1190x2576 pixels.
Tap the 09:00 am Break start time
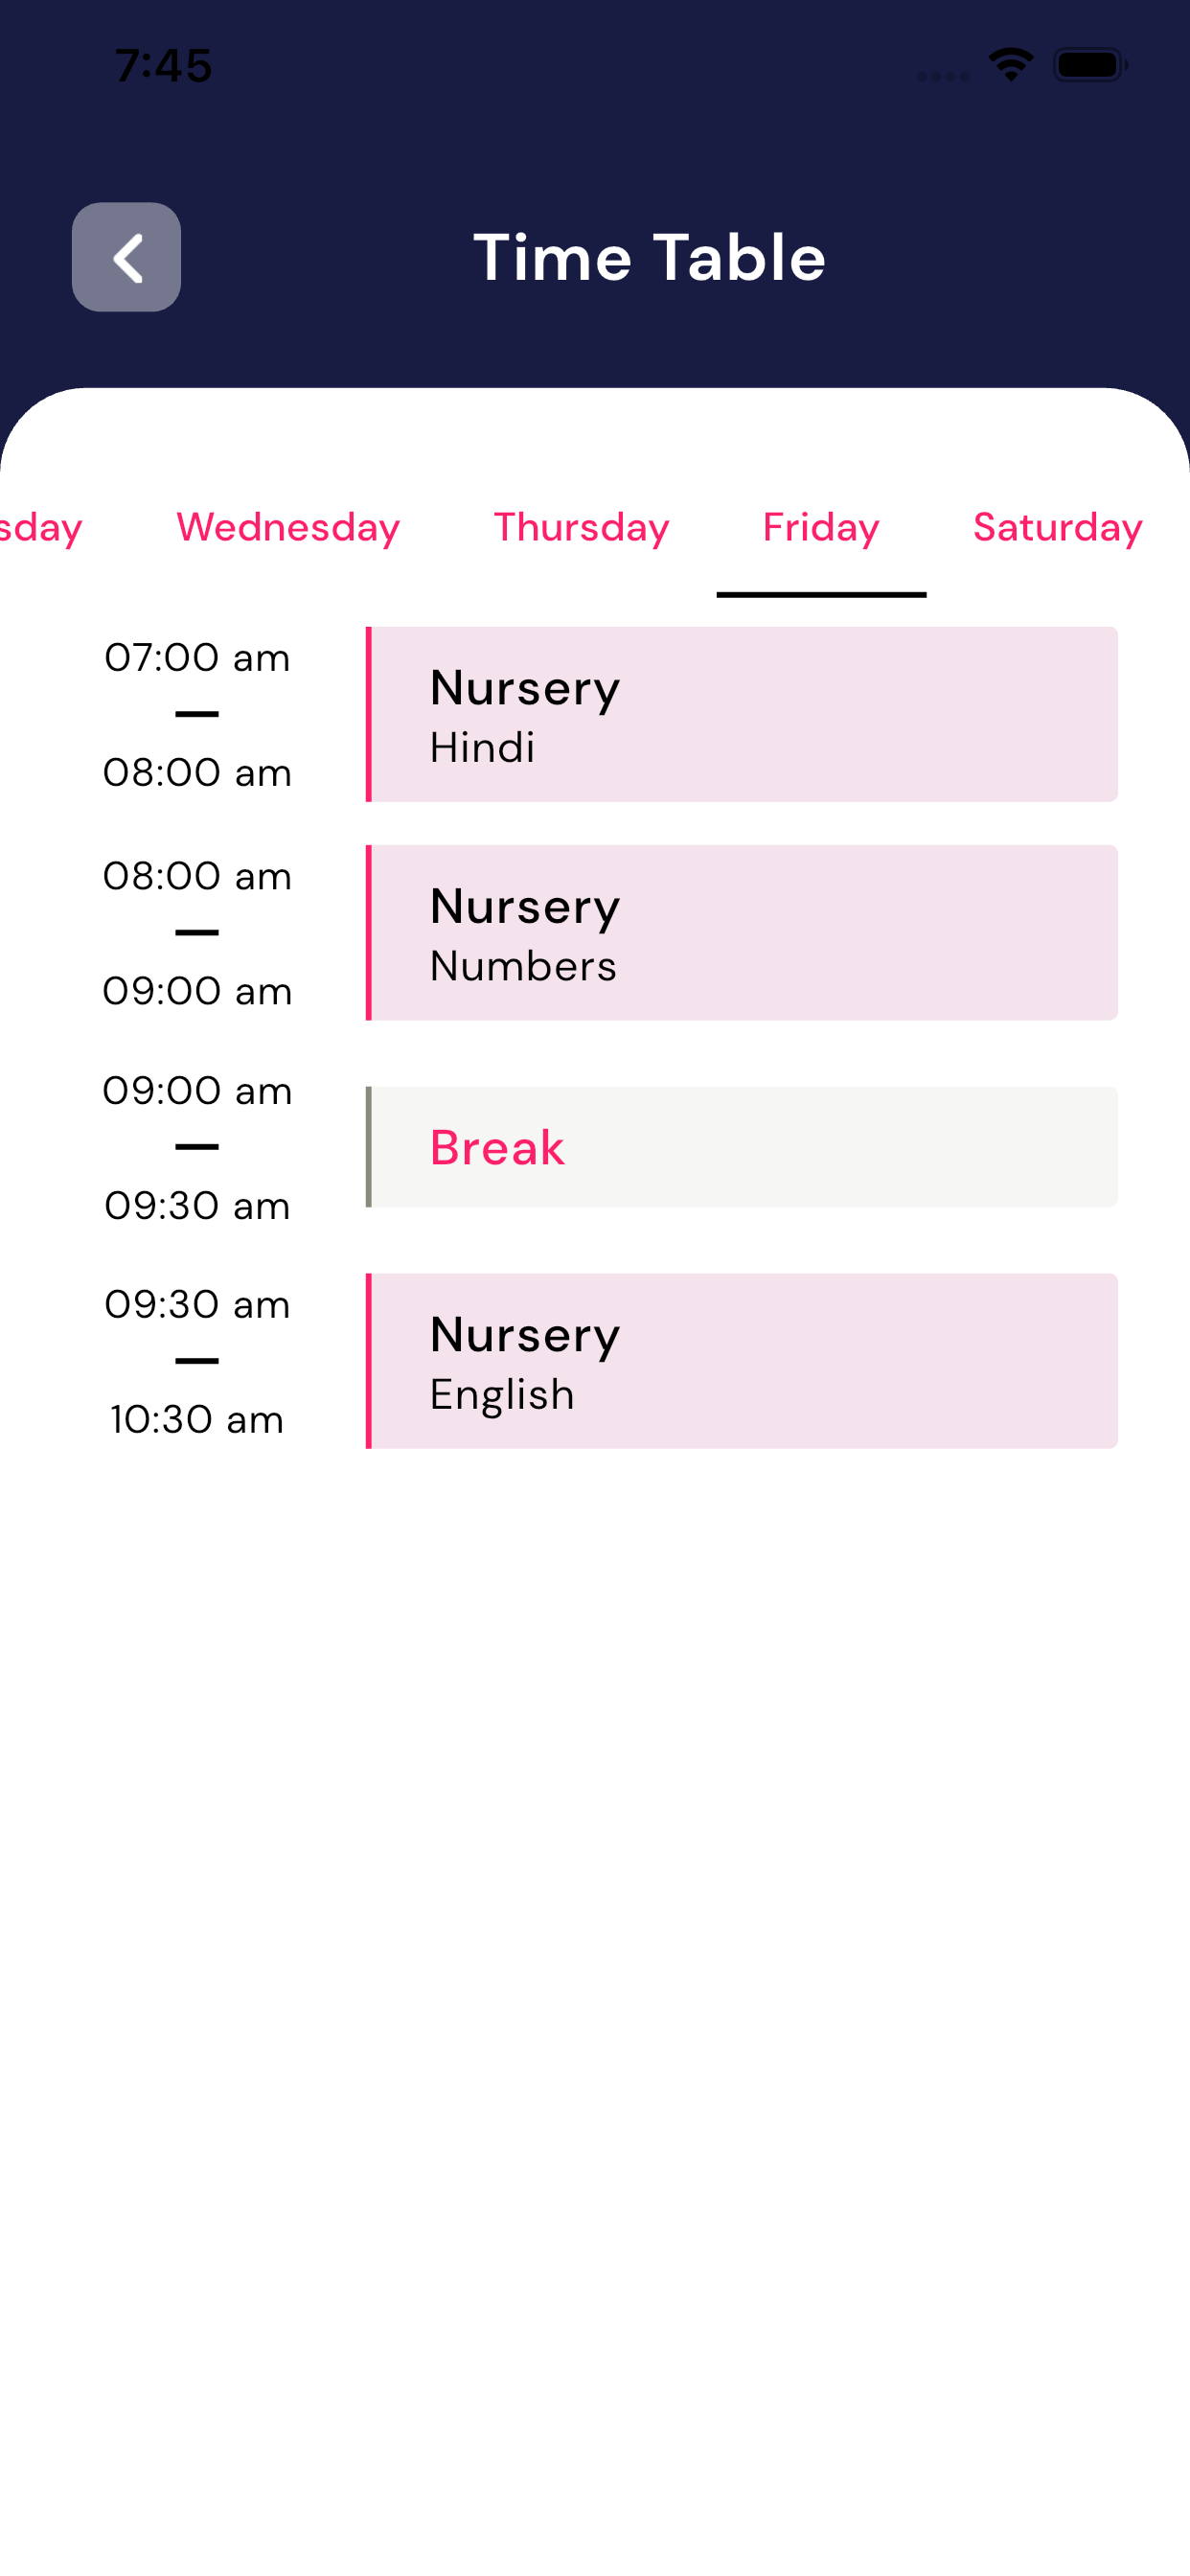[x=197, y=1090]
